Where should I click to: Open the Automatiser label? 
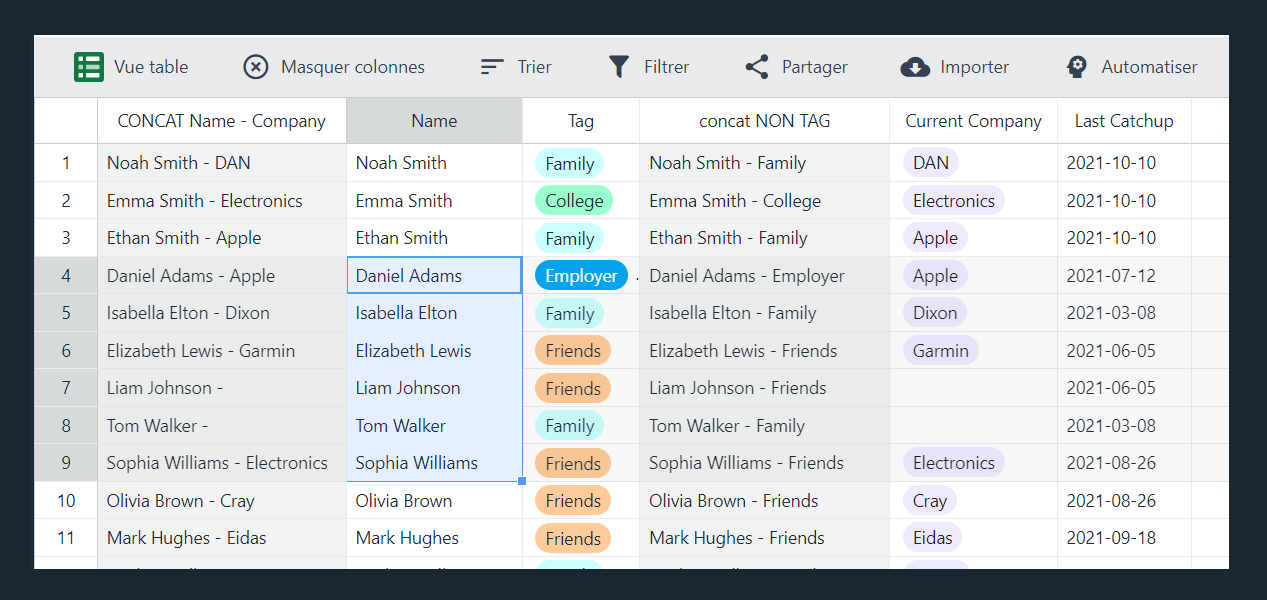pos(1150,67)
